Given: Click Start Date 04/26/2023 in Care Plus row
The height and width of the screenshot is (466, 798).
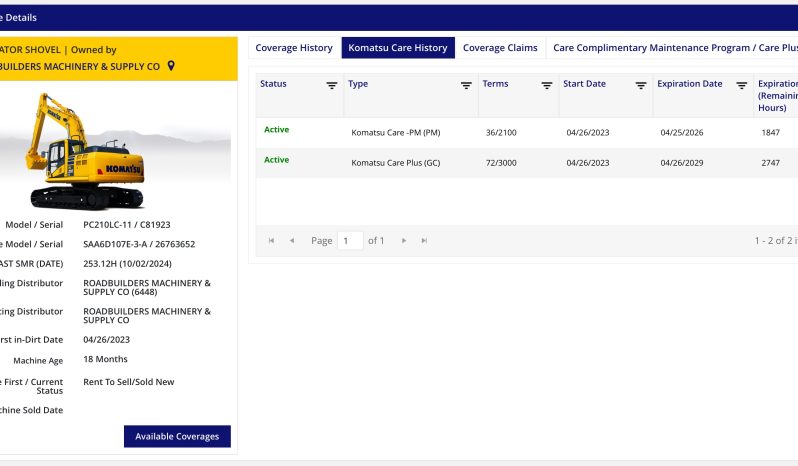Looking at the screenshot, I should (x=587, y=163).
